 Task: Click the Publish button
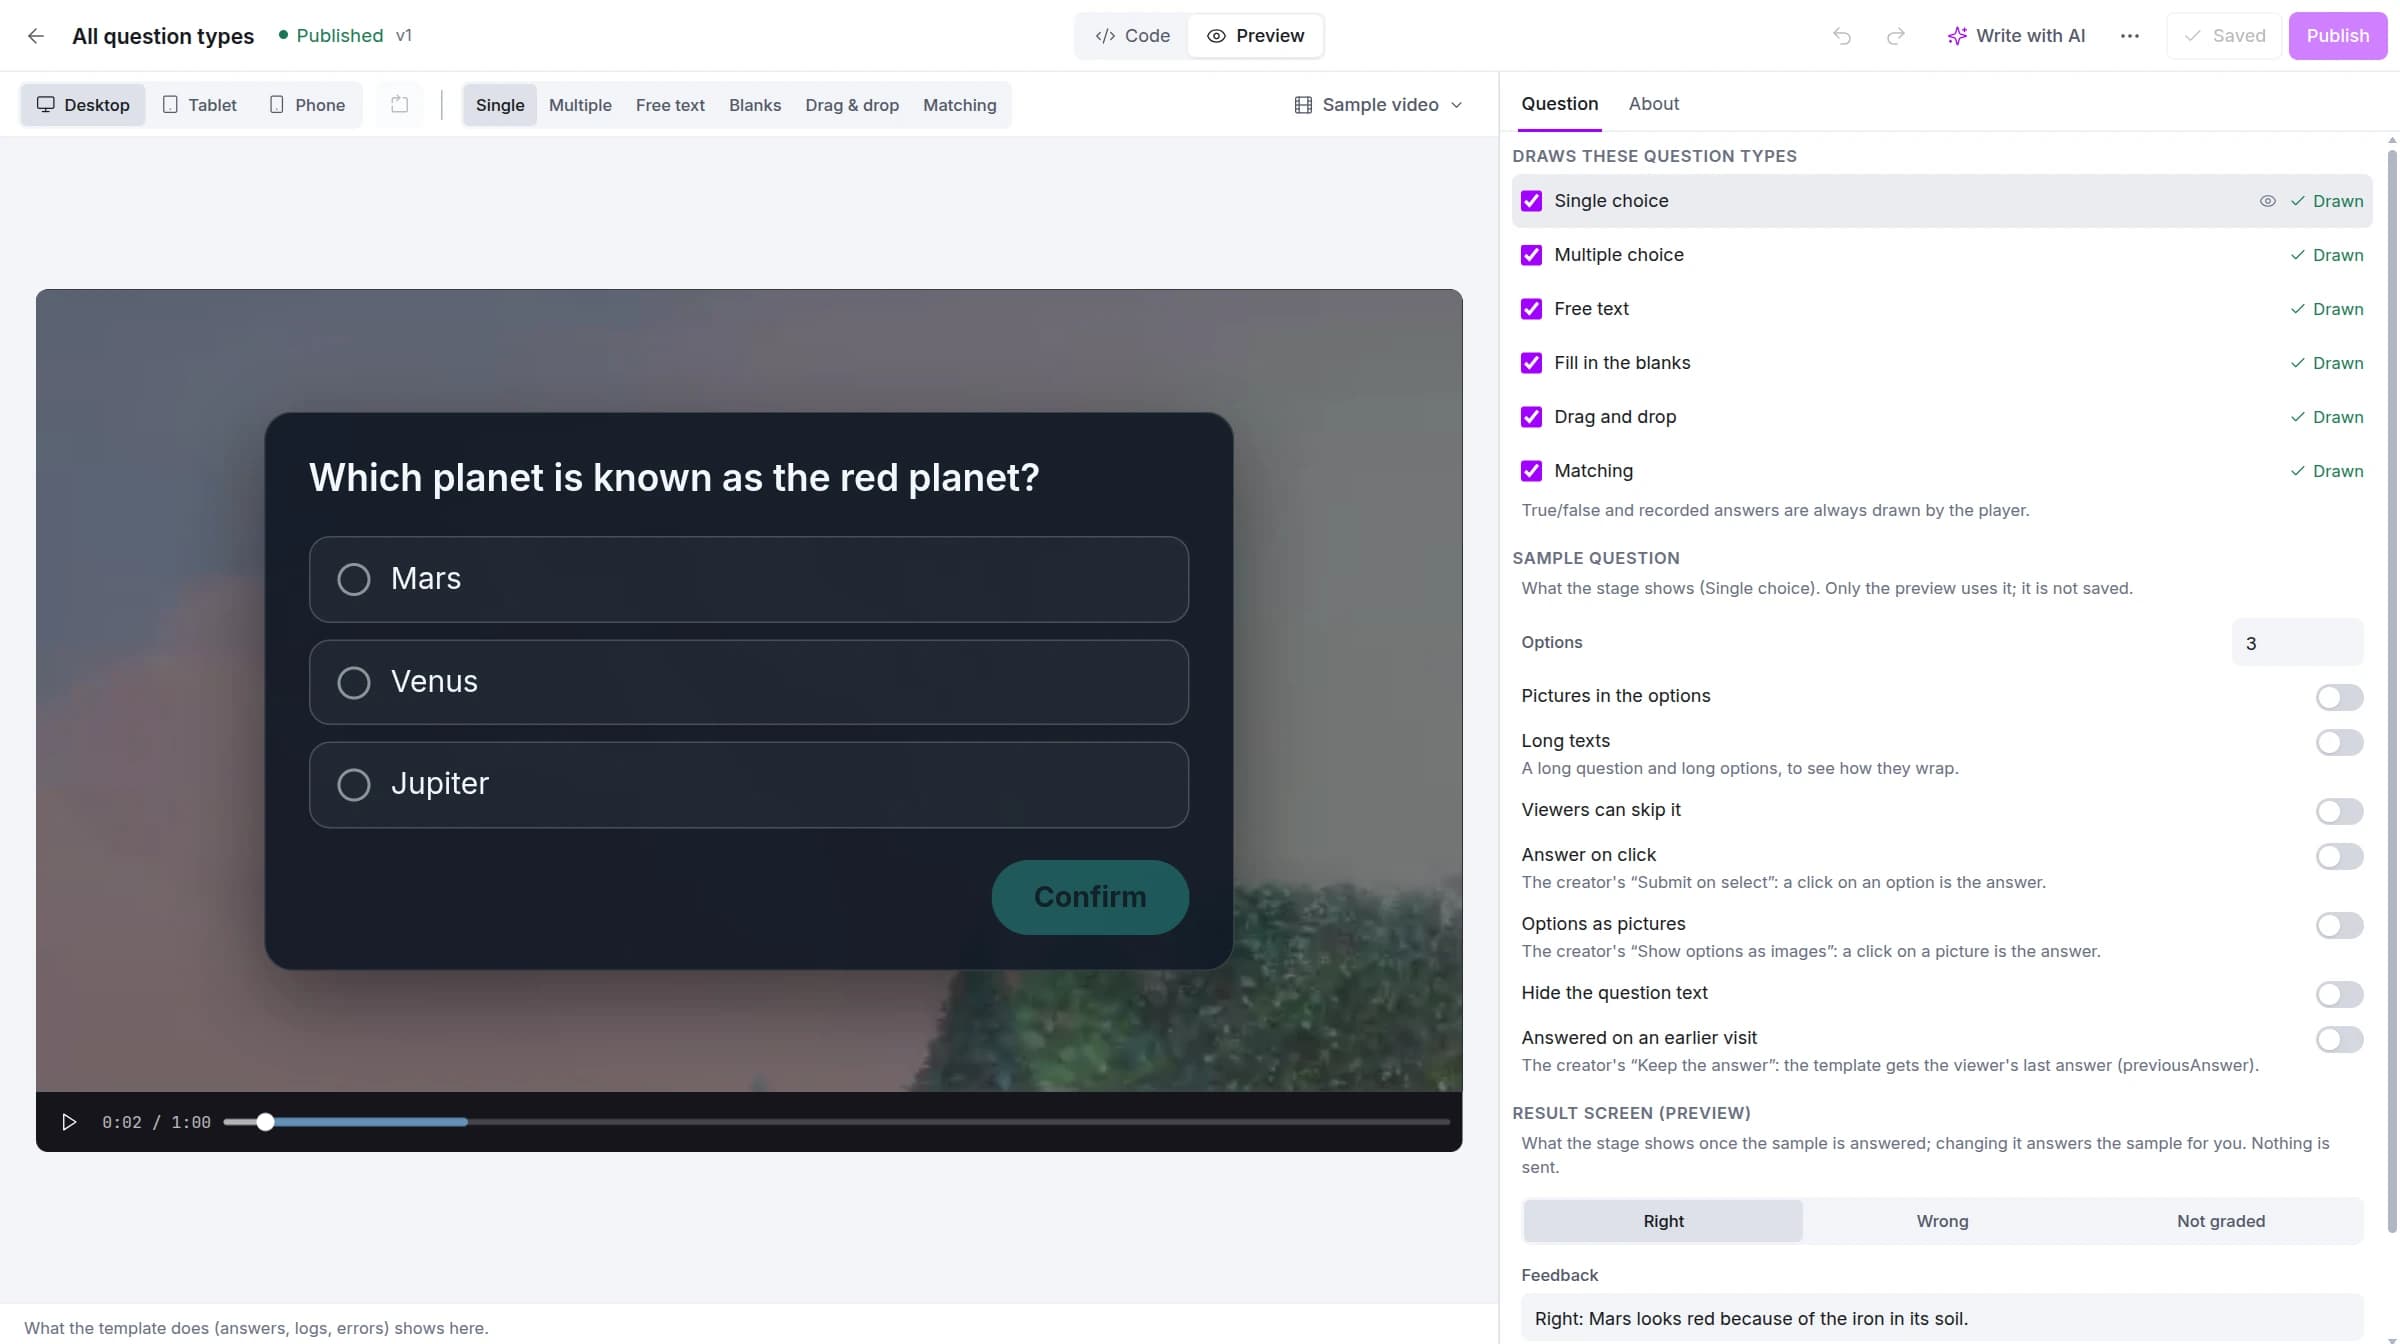[2337, 36]
